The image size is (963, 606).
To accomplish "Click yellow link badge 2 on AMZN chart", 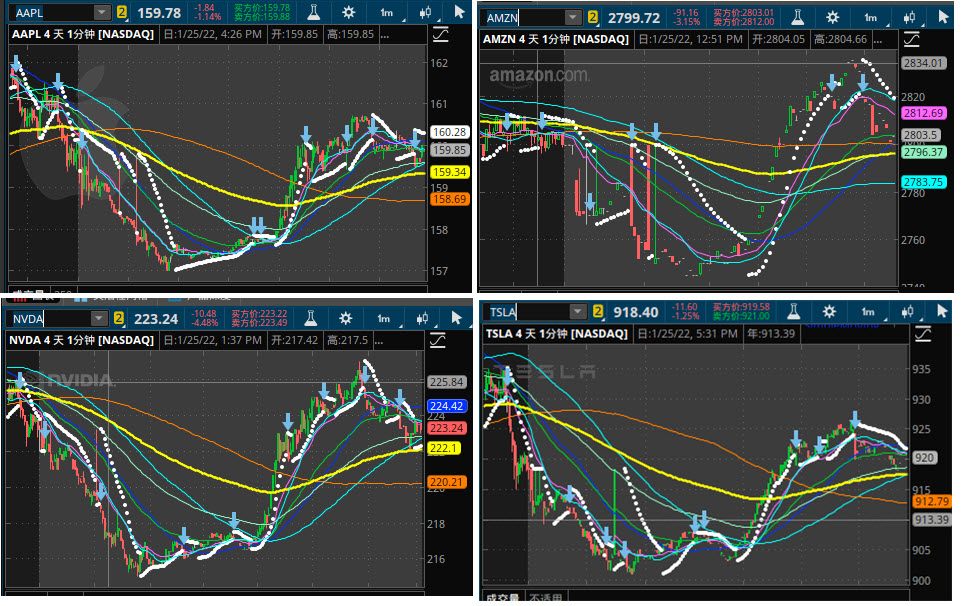I will [593, 17].
